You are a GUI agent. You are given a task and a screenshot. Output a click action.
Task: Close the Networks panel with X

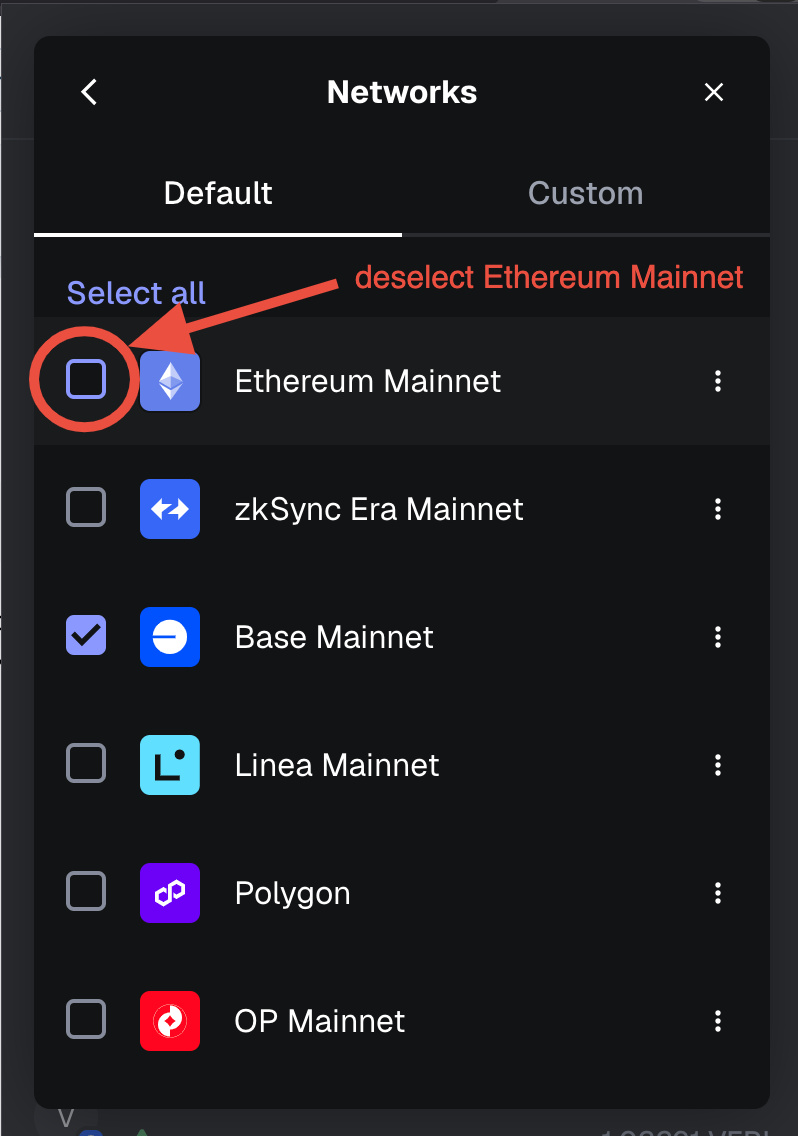714,92
